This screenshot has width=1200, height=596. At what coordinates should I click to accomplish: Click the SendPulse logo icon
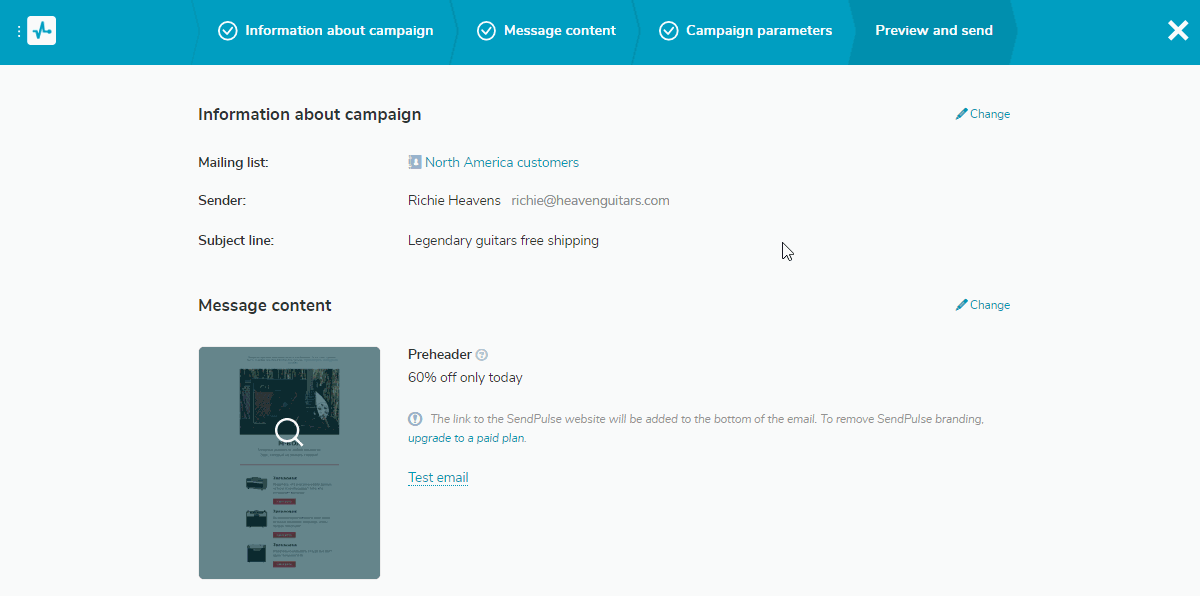pos(42,31)
